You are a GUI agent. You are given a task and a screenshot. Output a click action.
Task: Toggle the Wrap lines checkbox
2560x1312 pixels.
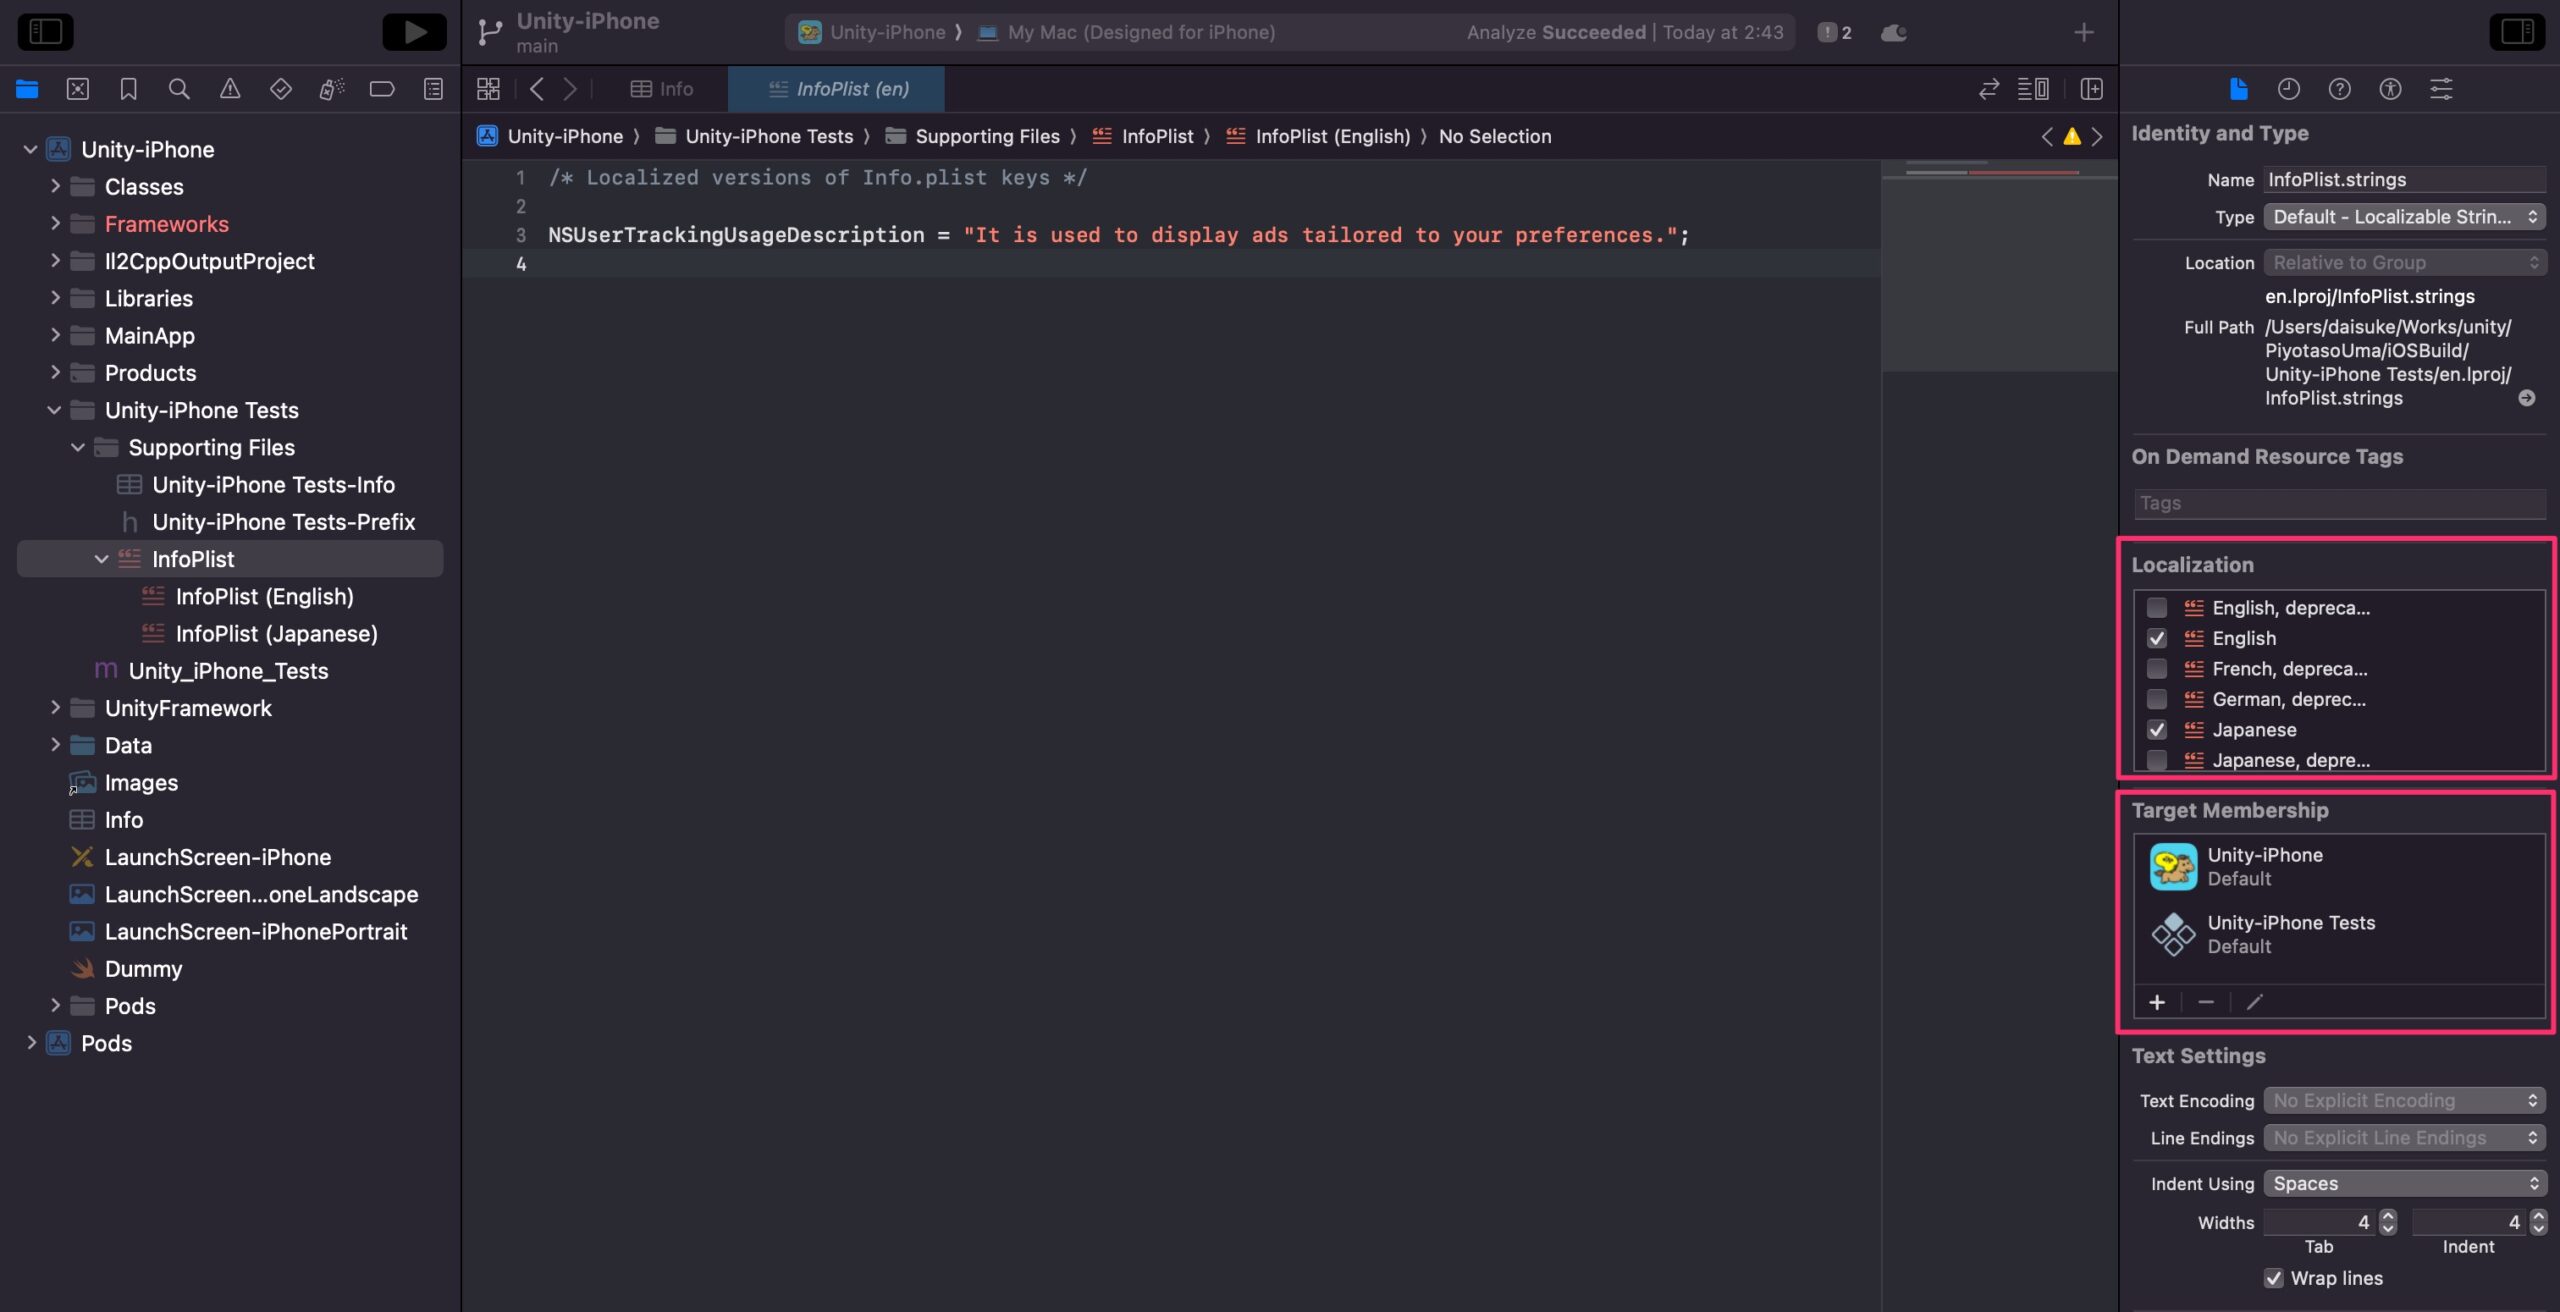[2274, 1278]
